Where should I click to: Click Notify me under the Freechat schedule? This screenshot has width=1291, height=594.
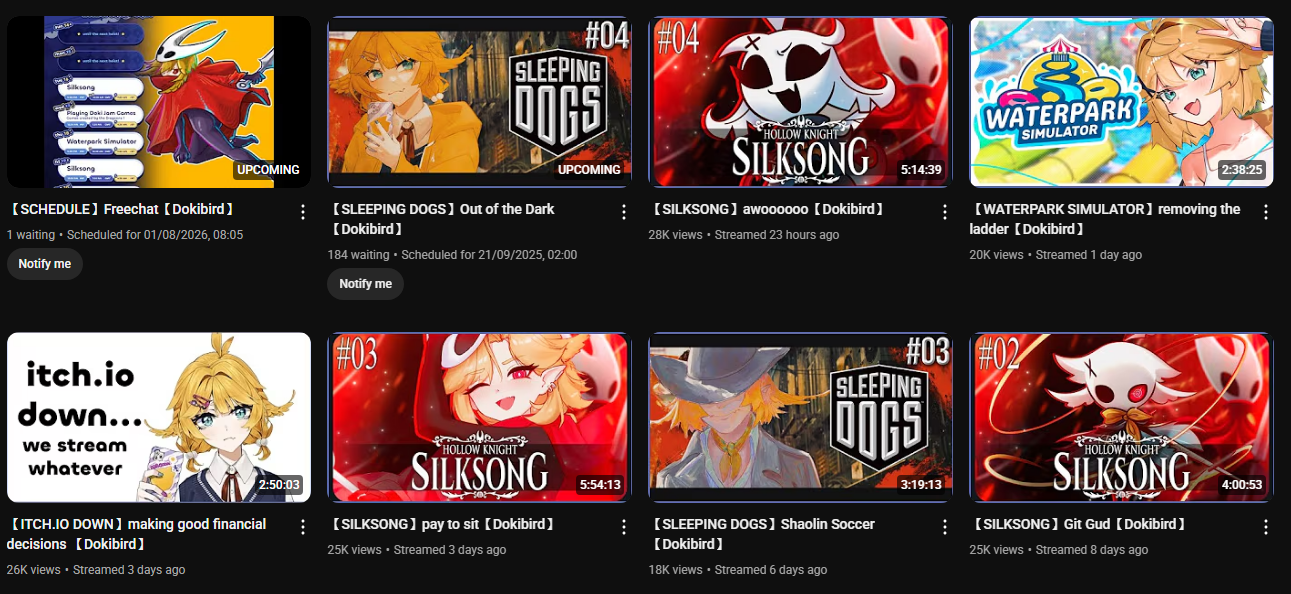[45, 264]
